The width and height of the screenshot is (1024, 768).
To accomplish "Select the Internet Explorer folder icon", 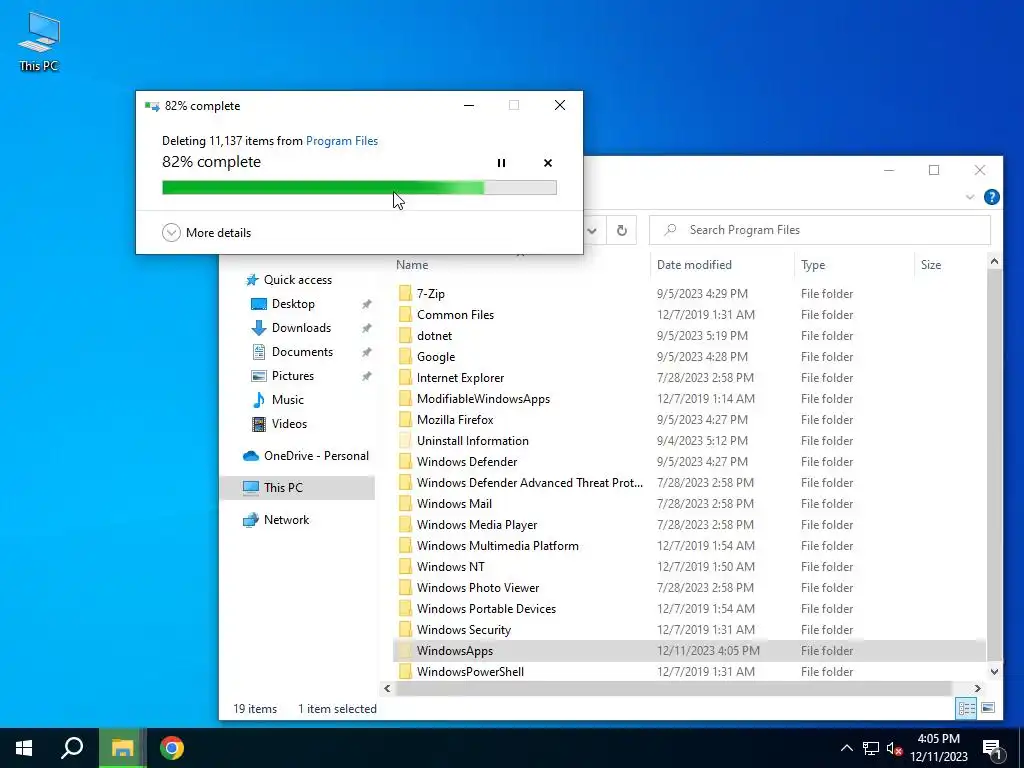I will click(x=405, y=377).
